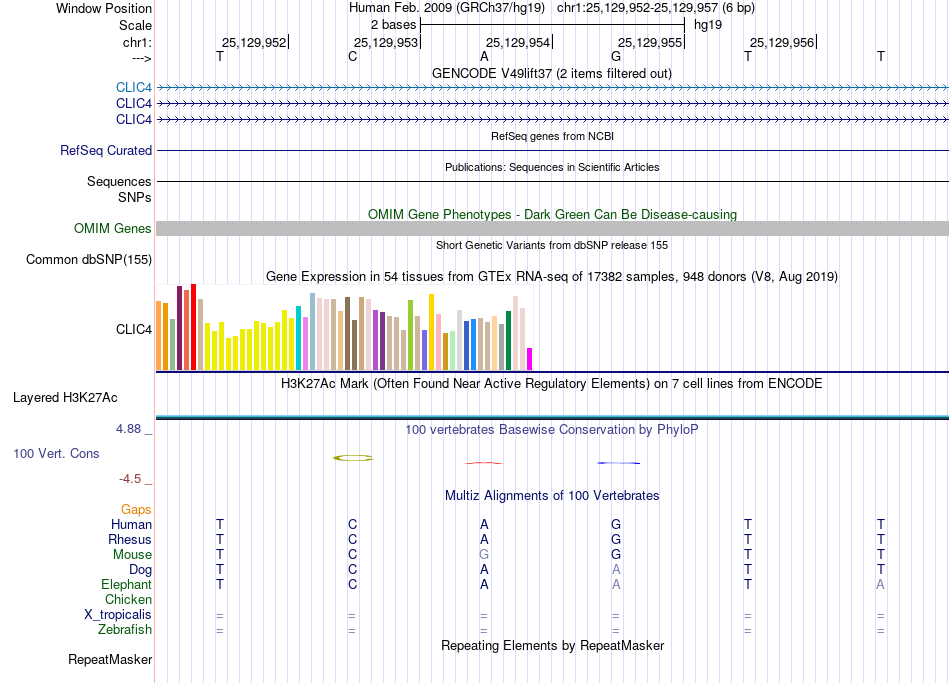Click the Dog A mismatch under base G
The height and width of the screenshot is (683, 950).
616,570
